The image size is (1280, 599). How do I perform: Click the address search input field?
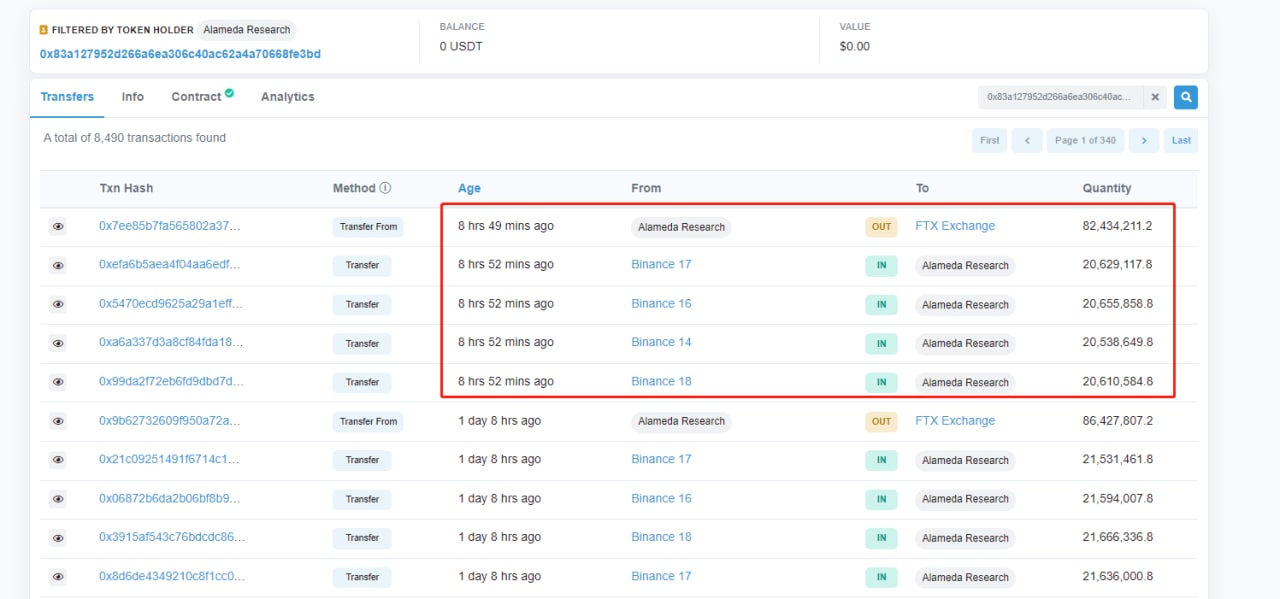(1061, 97)
